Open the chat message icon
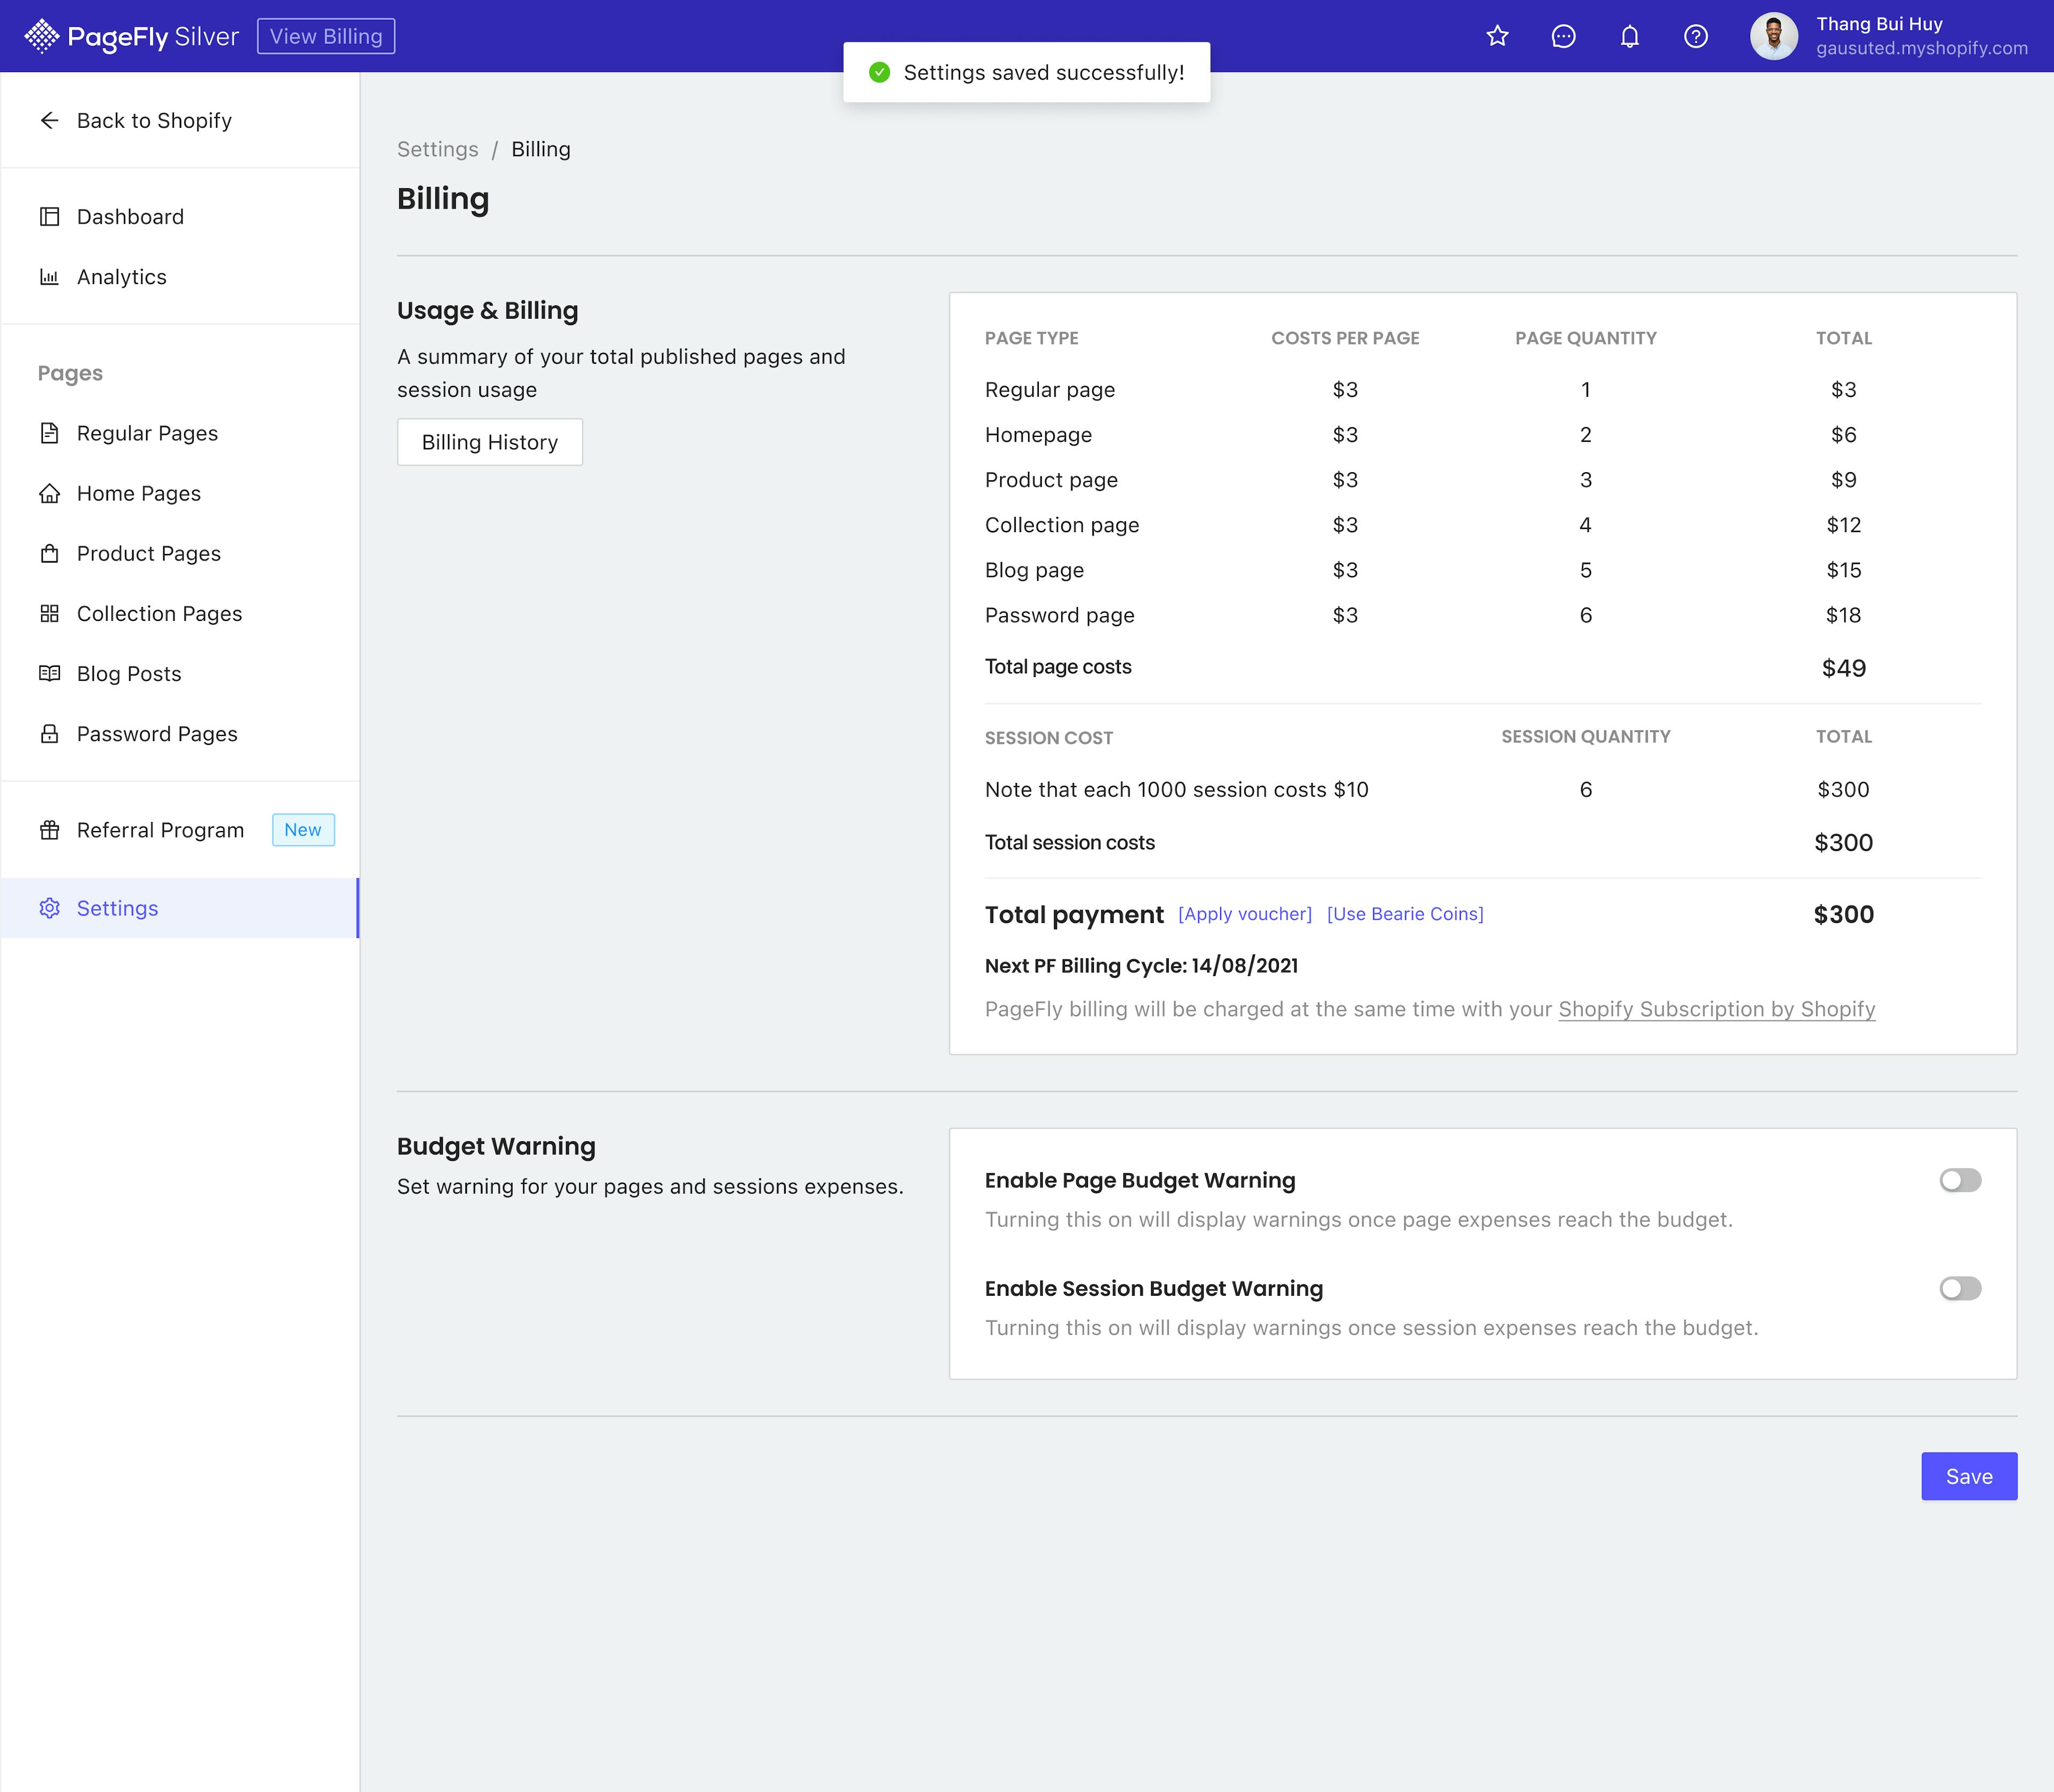 point(1563,36)
